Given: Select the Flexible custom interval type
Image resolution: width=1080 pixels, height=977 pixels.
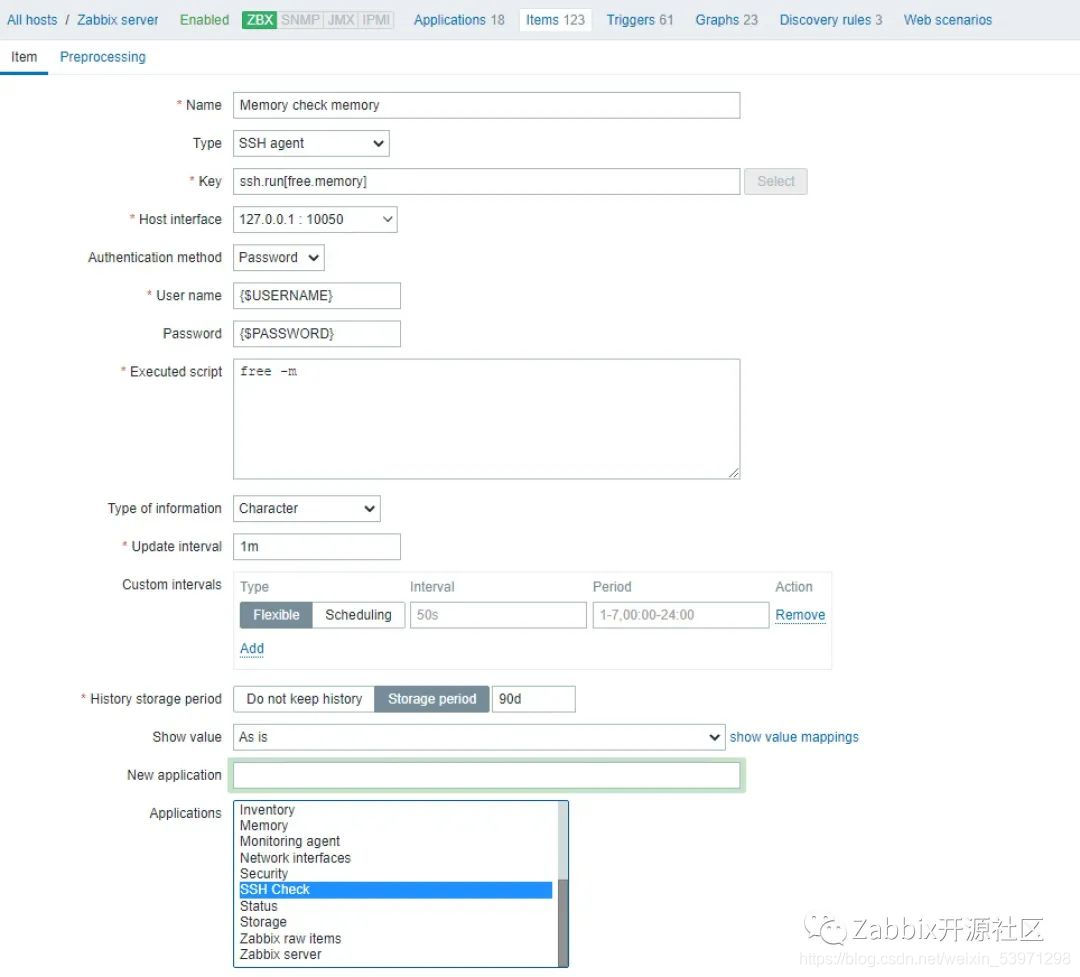Looking at the screenshot, I should [x=276, y=615].
